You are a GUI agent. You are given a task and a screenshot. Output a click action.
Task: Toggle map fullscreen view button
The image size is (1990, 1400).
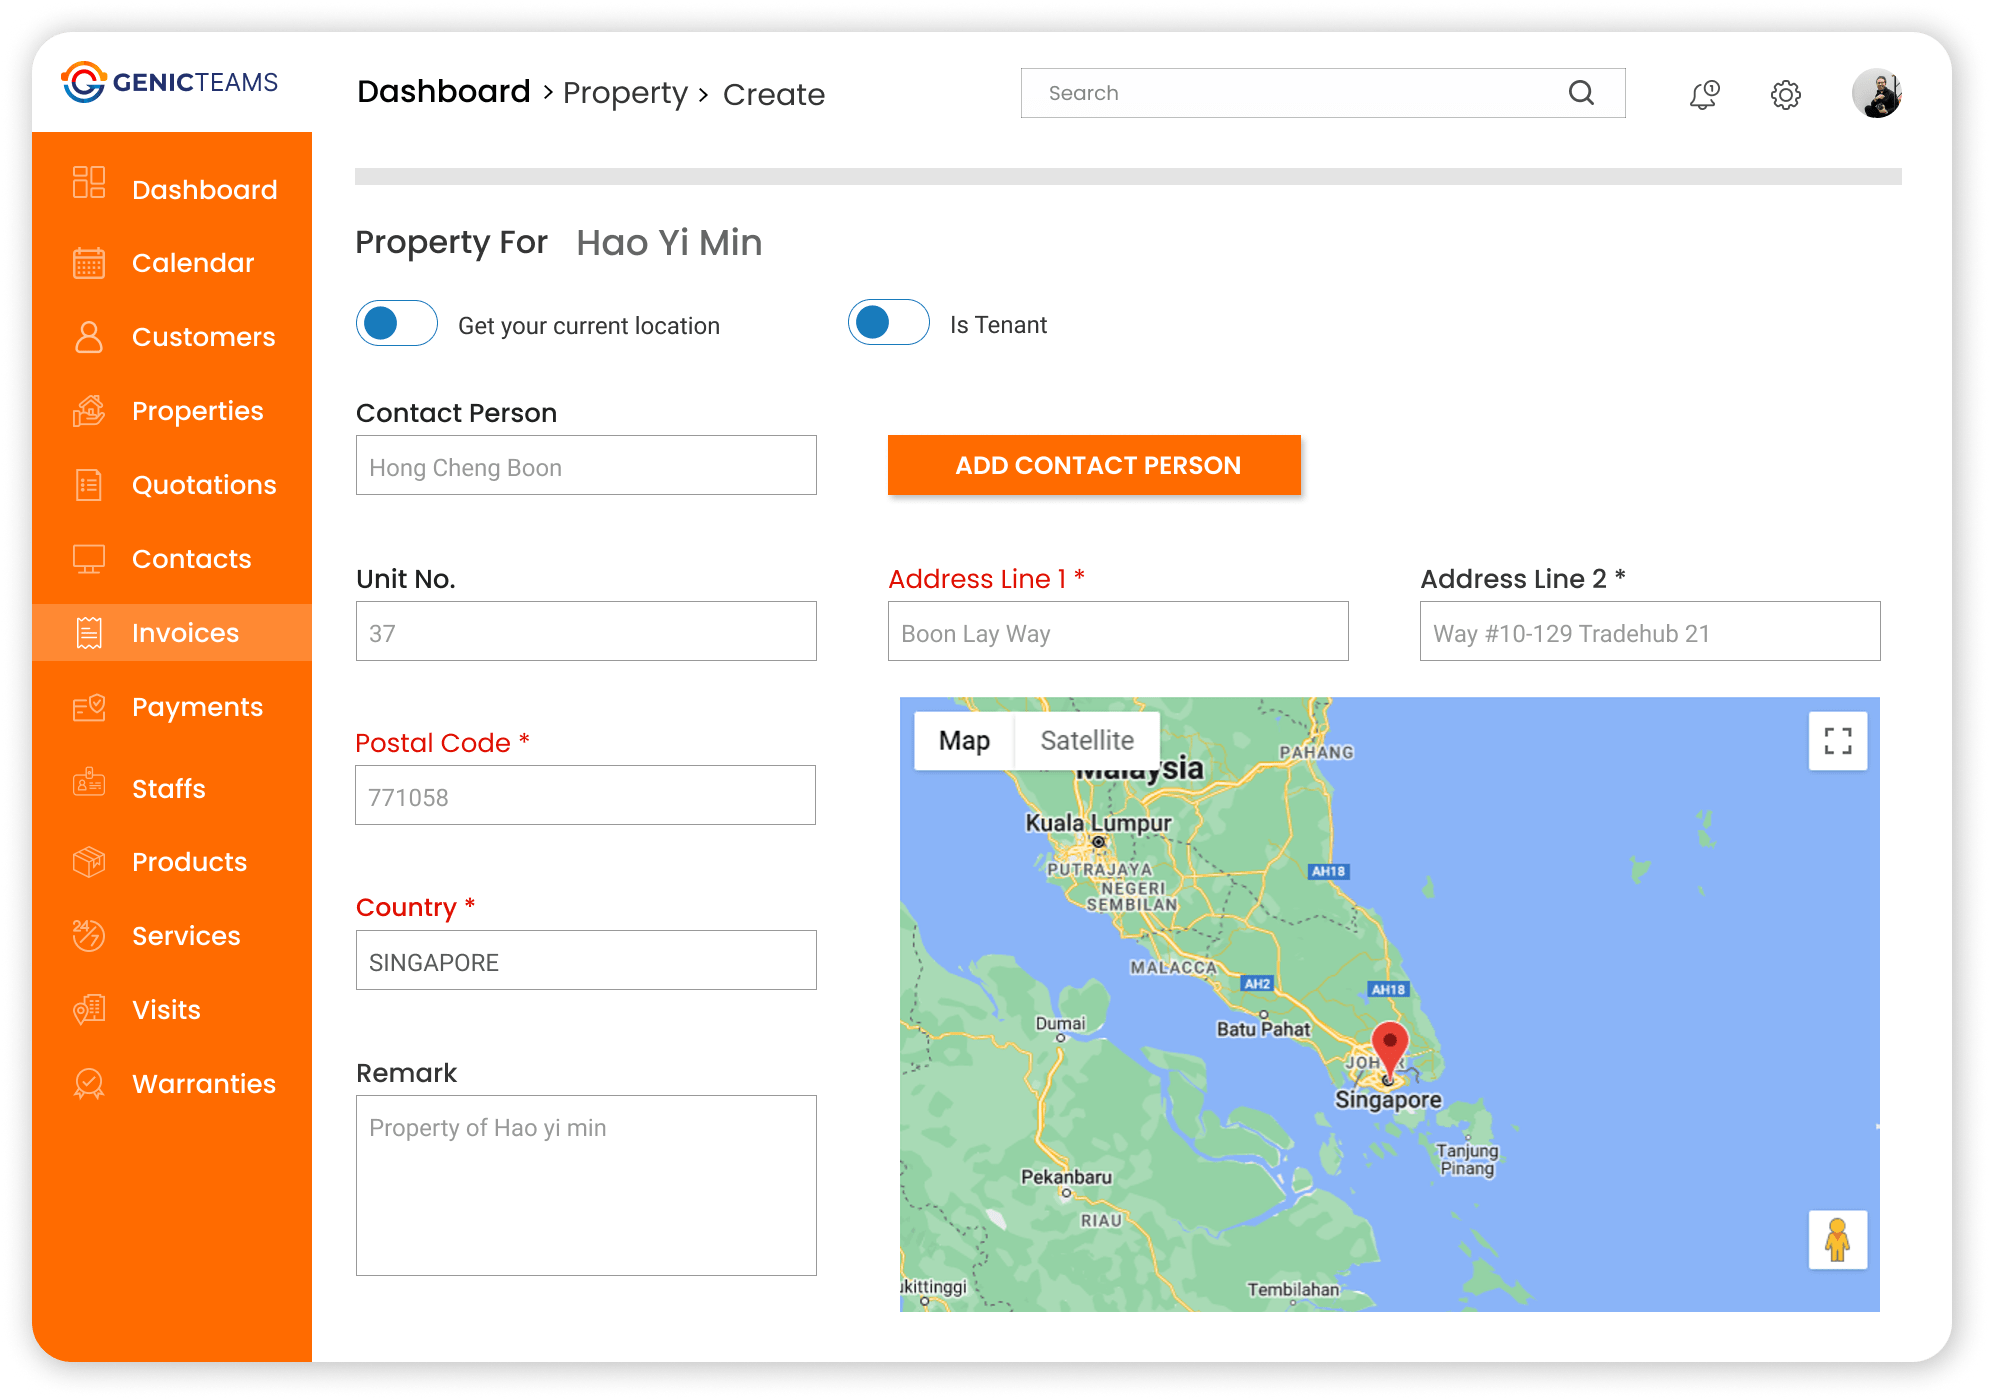coord(1837,741)
